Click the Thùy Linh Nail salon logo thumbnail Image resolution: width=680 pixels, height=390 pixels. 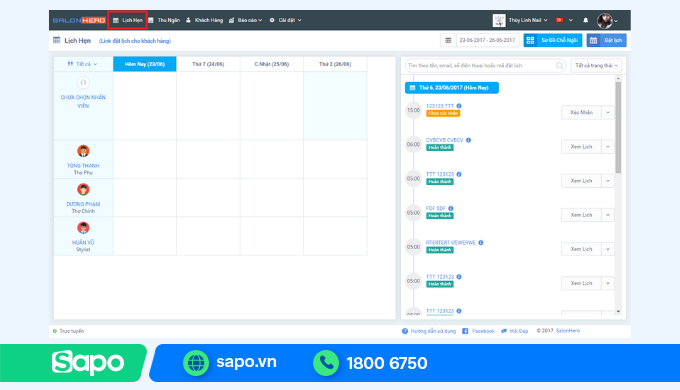[499, 20]
